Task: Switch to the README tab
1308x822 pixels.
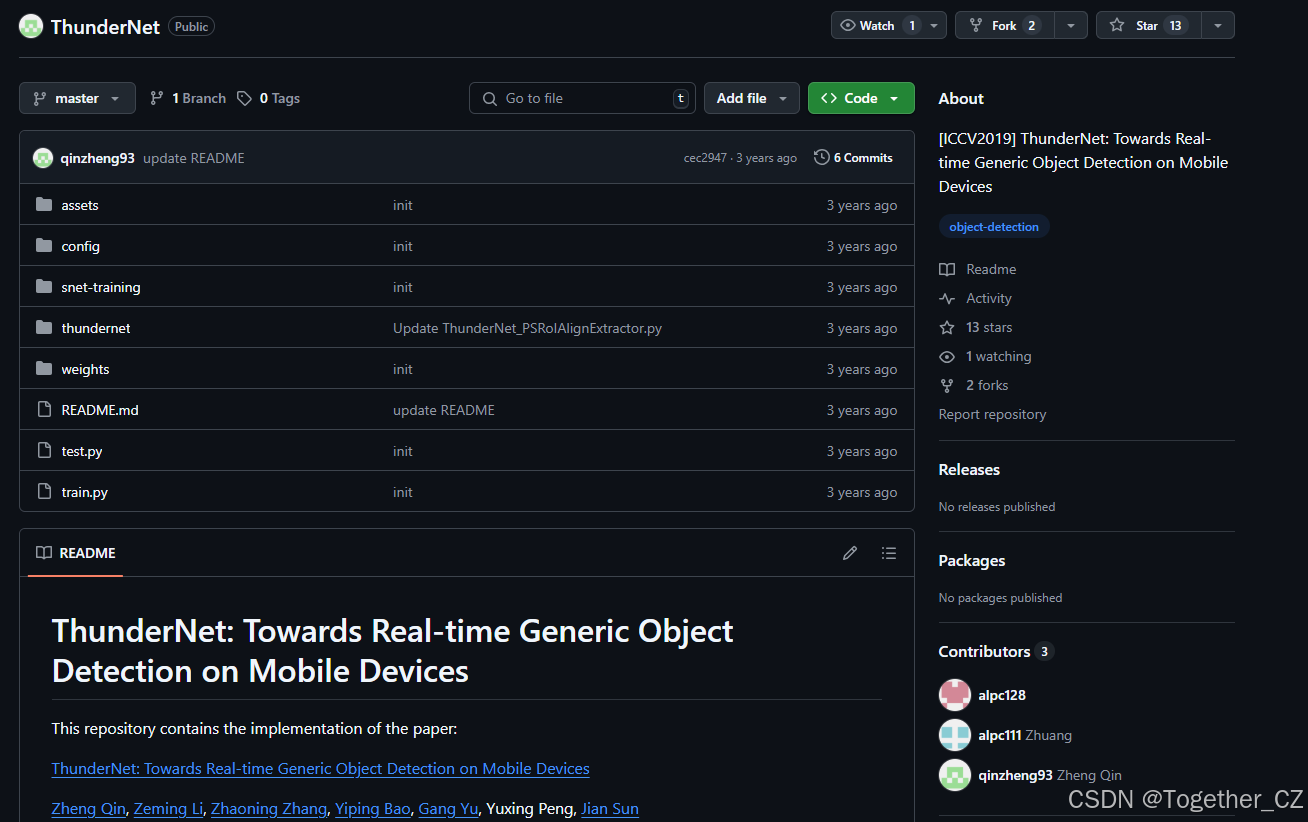Action: click(x=74, y=553)
